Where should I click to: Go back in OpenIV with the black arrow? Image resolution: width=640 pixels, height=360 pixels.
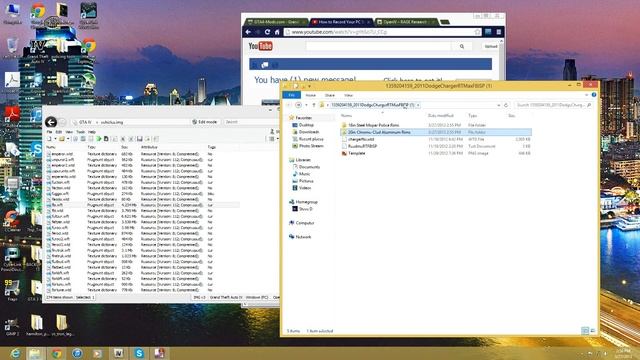point(51,122)
